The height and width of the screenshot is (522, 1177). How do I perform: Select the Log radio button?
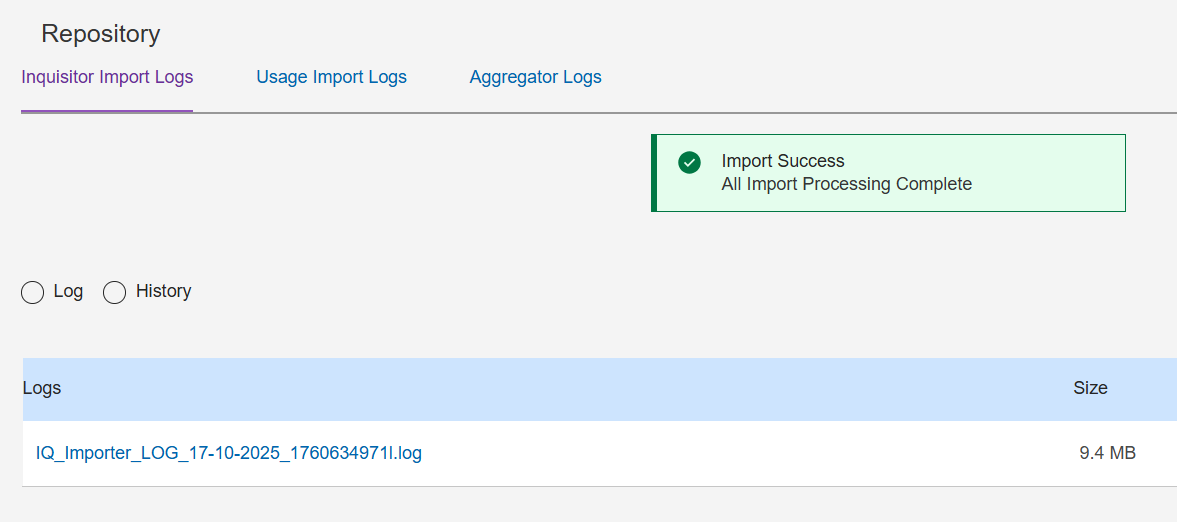point(32,292)
